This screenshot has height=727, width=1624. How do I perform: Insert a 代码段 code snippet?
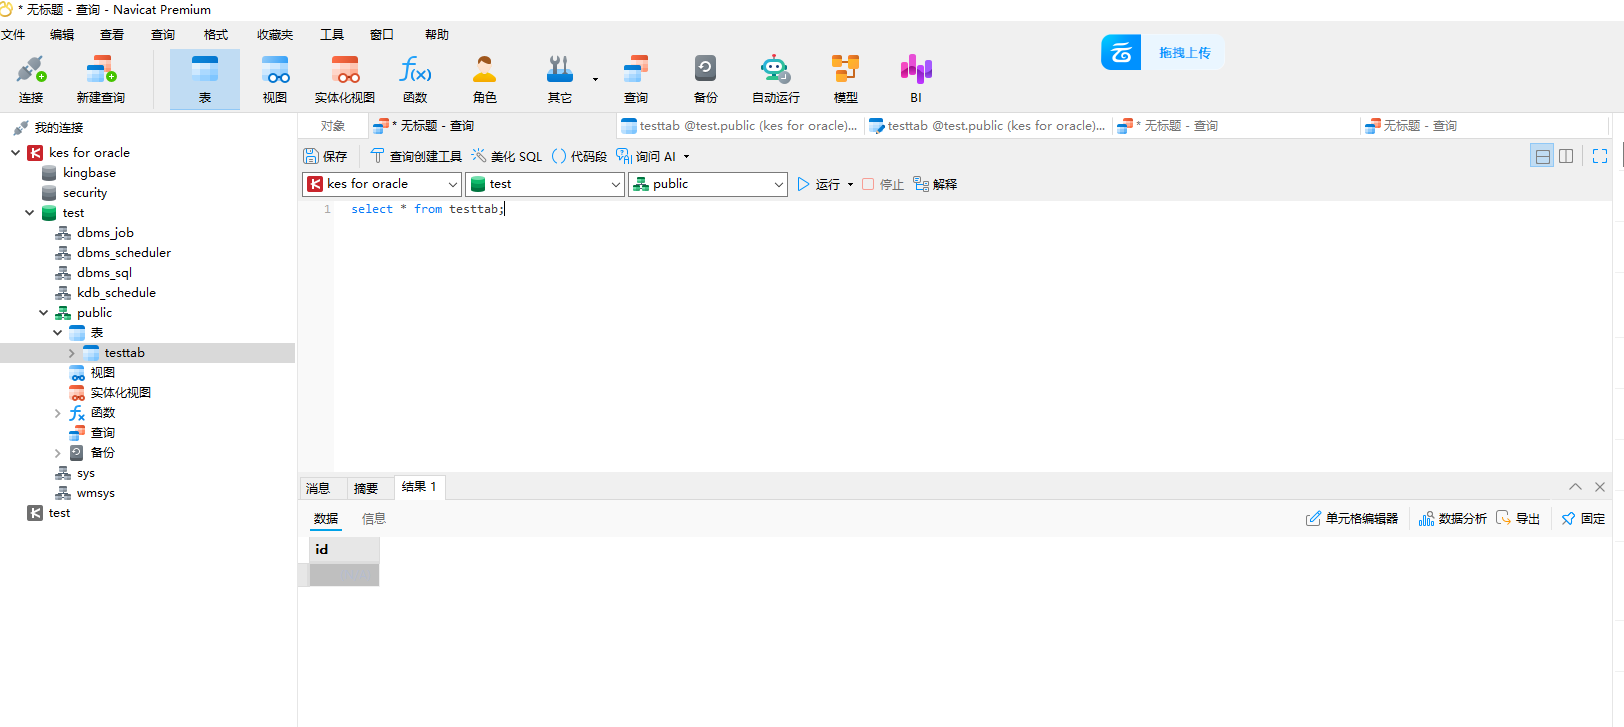click(x=579, y=156)
